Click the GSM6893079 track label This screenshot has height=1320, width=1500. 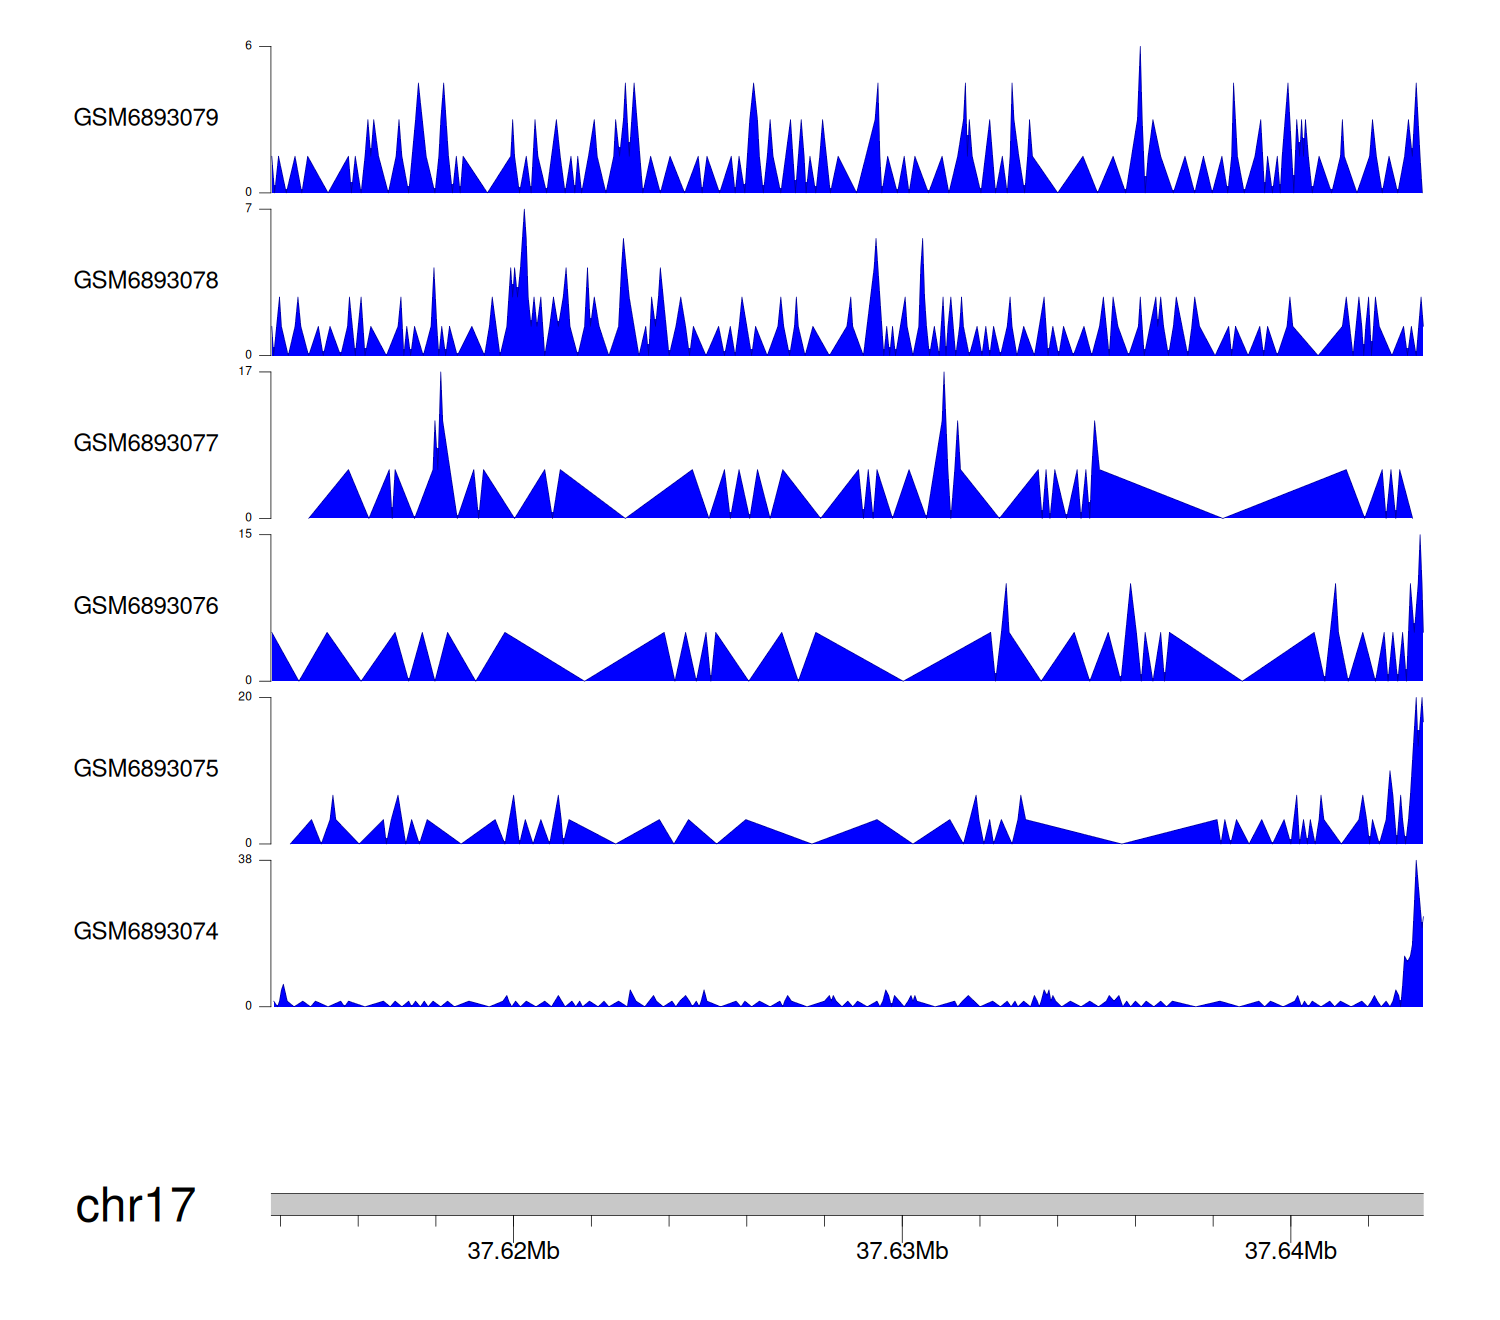(146, 118)
